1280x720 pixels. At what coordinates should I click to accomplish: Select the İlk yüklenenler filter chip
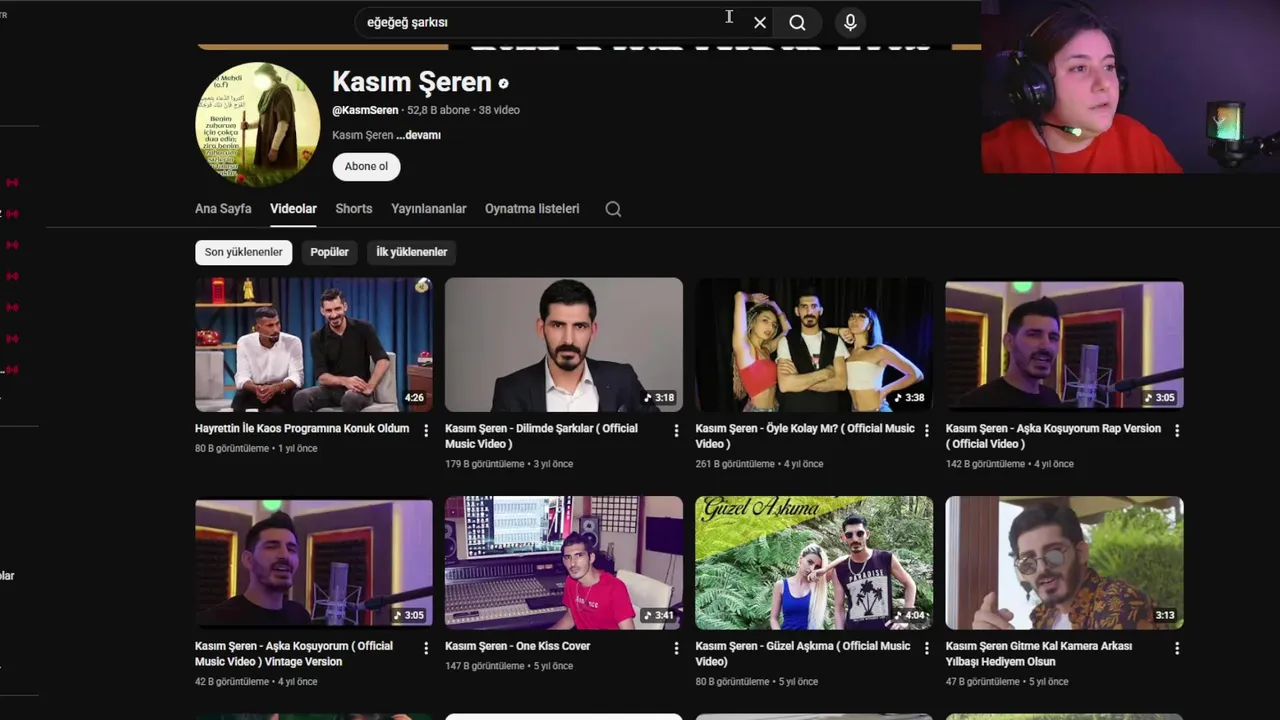(x=411, y=252)
